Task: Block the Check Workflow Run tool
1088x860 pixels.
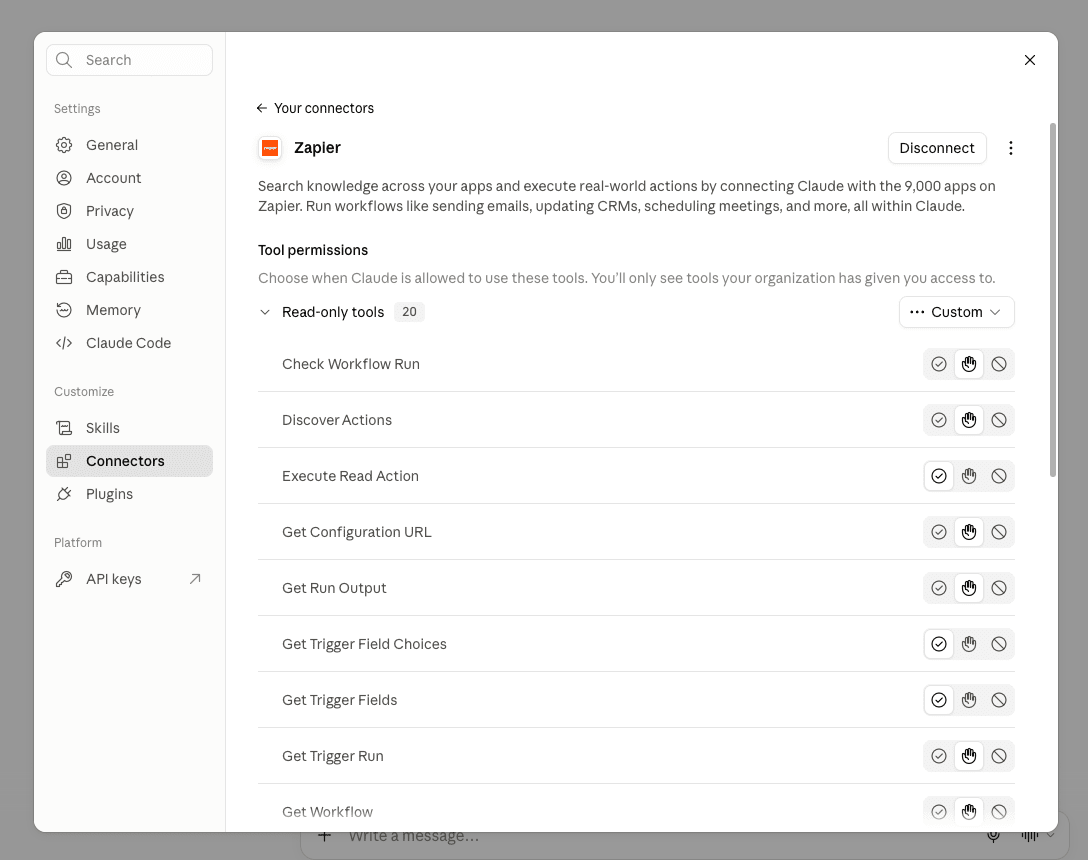Action: [x=998, y=364]
